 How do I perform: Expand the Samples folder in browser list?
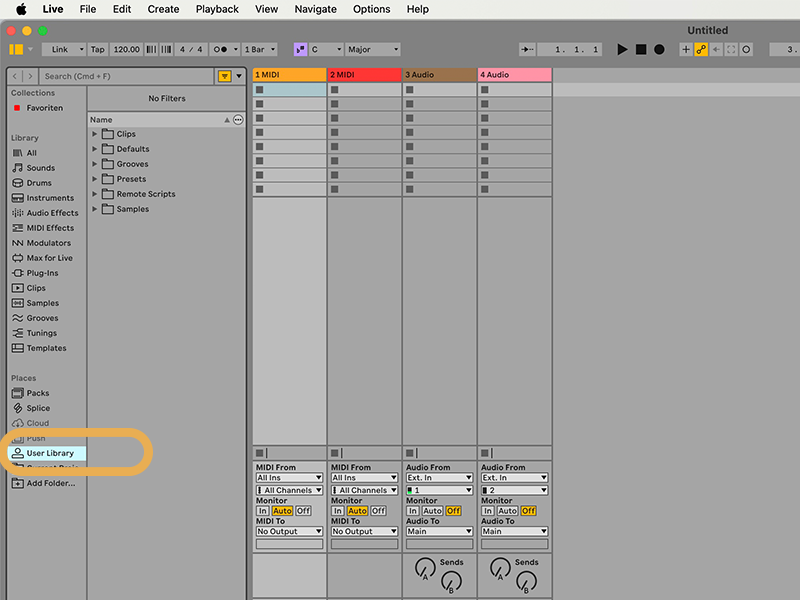click(94, 209)
